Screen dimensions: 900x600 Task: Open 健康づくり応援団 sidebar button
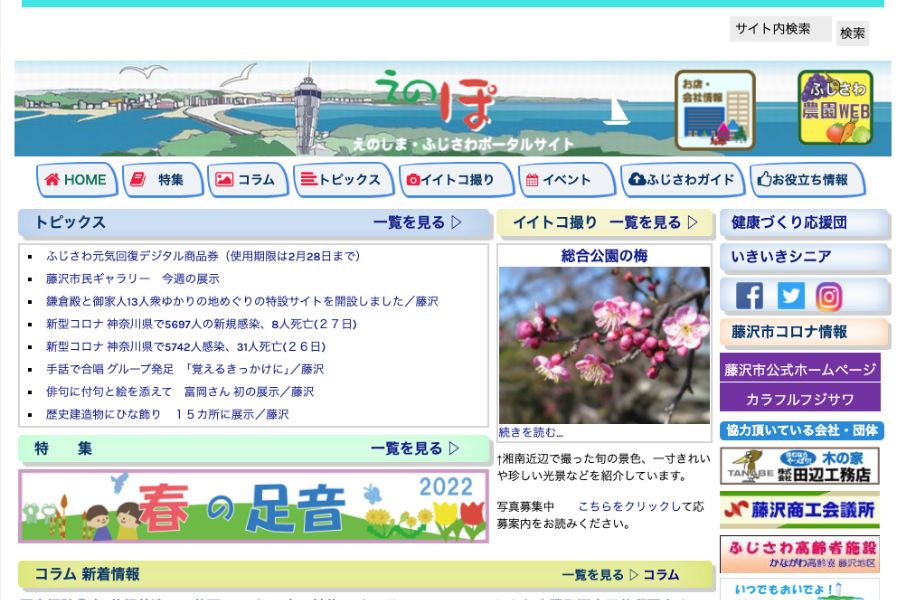(804, 223)
